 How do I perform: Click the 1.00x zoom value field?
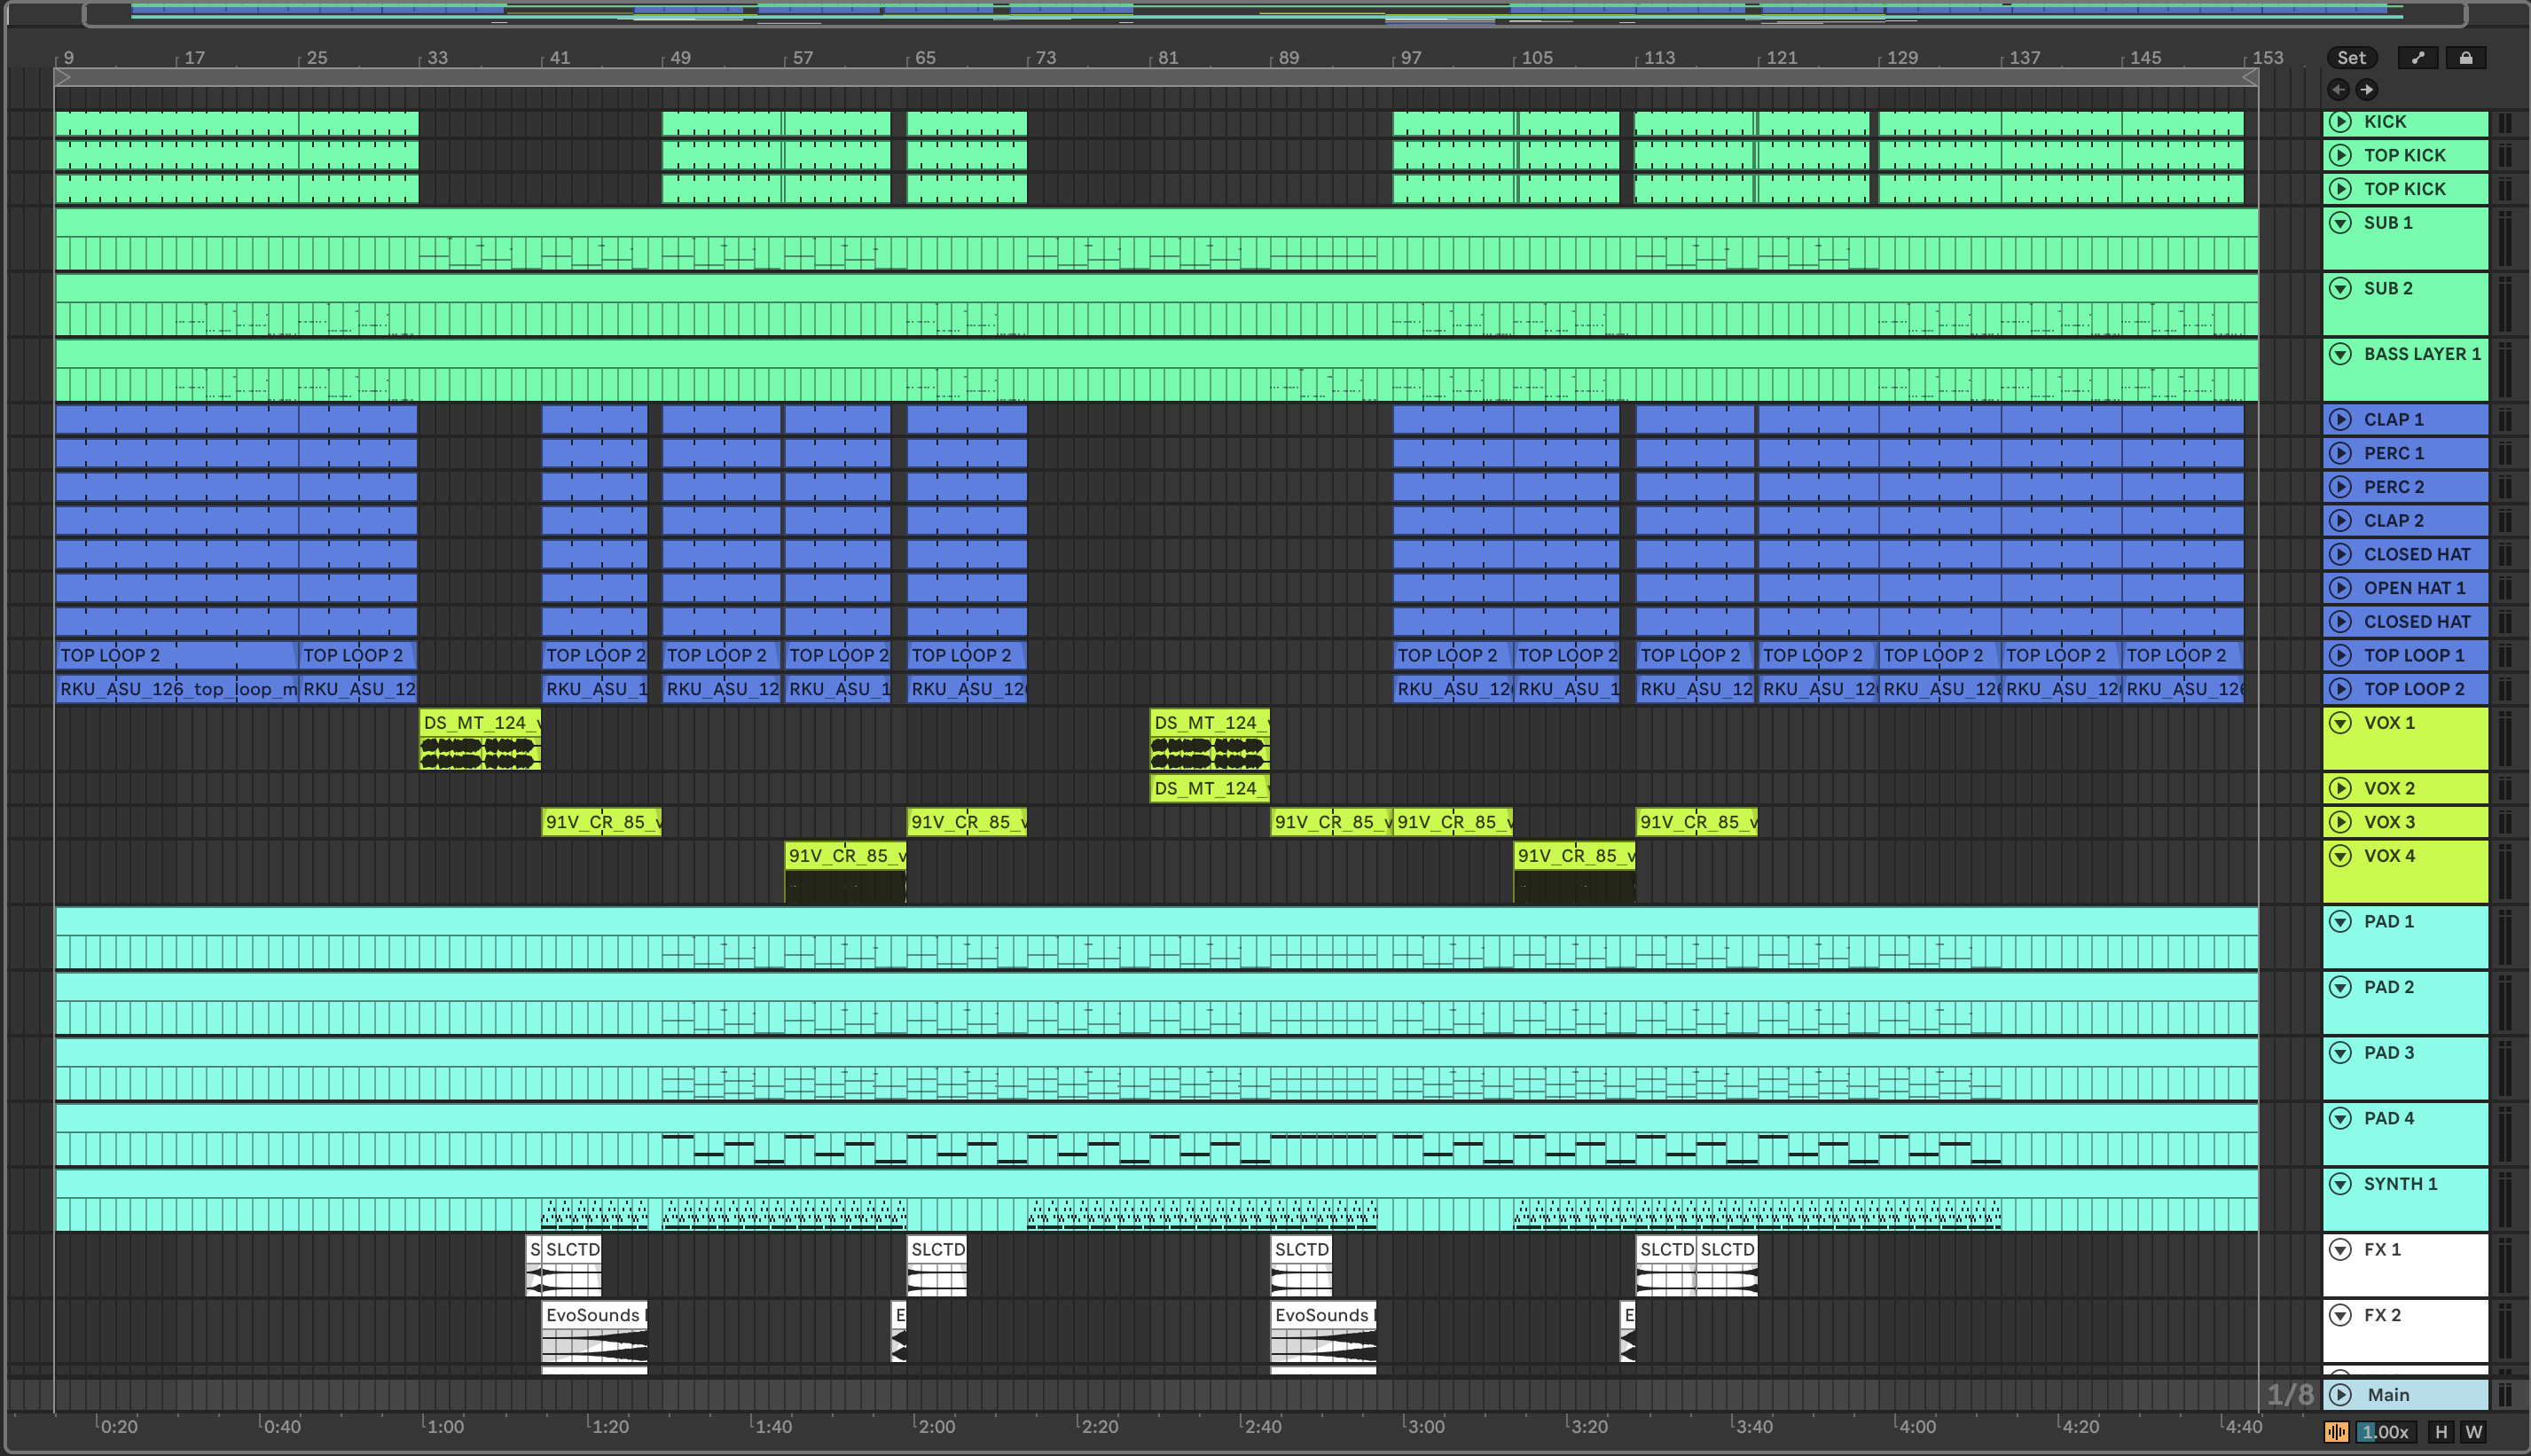click(x=2385, y=1432)
